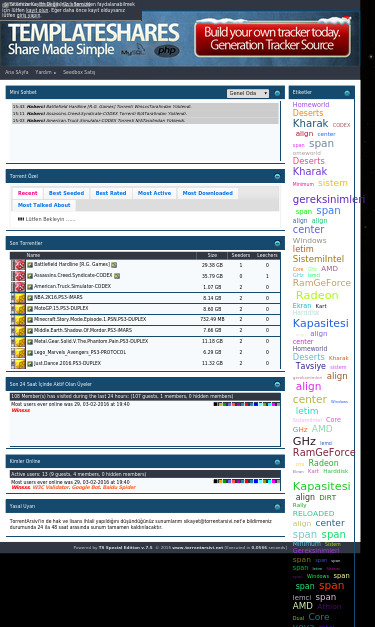
Task: Collapse the Etiketler sidebar panel
Action: point(347,93)
